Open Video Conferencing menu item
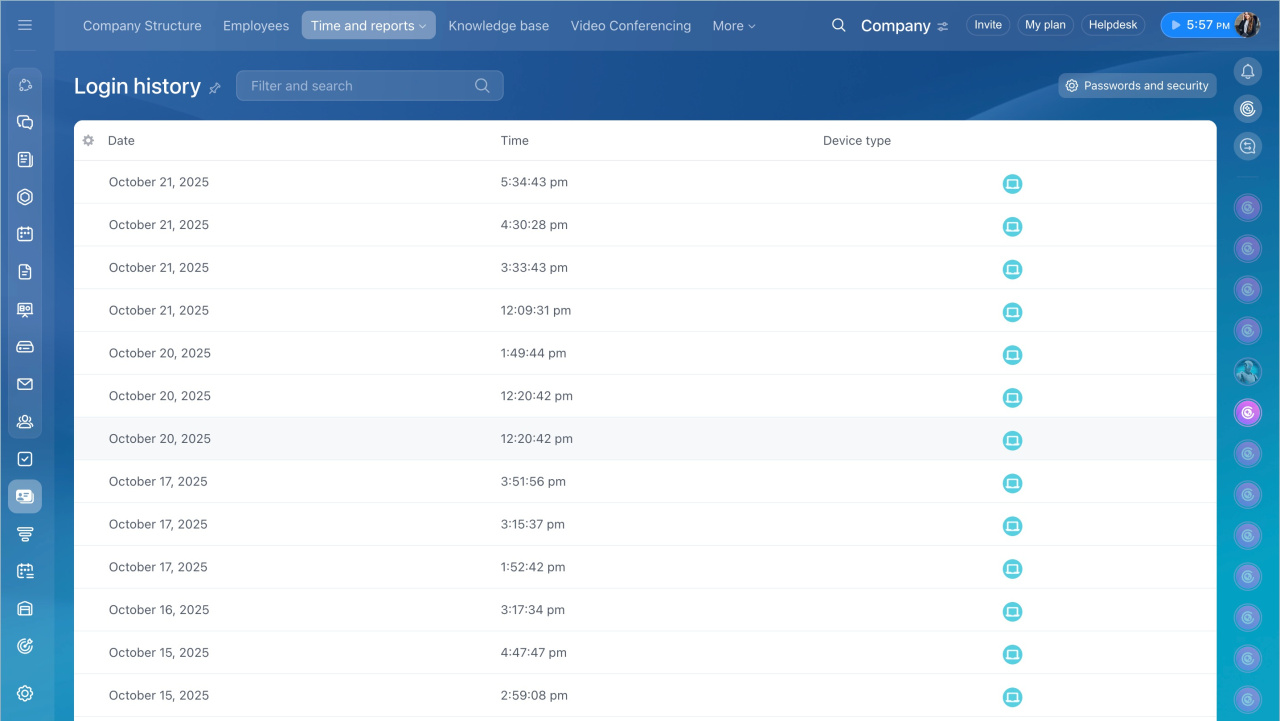1280x721 pixels. coord(630,26)
